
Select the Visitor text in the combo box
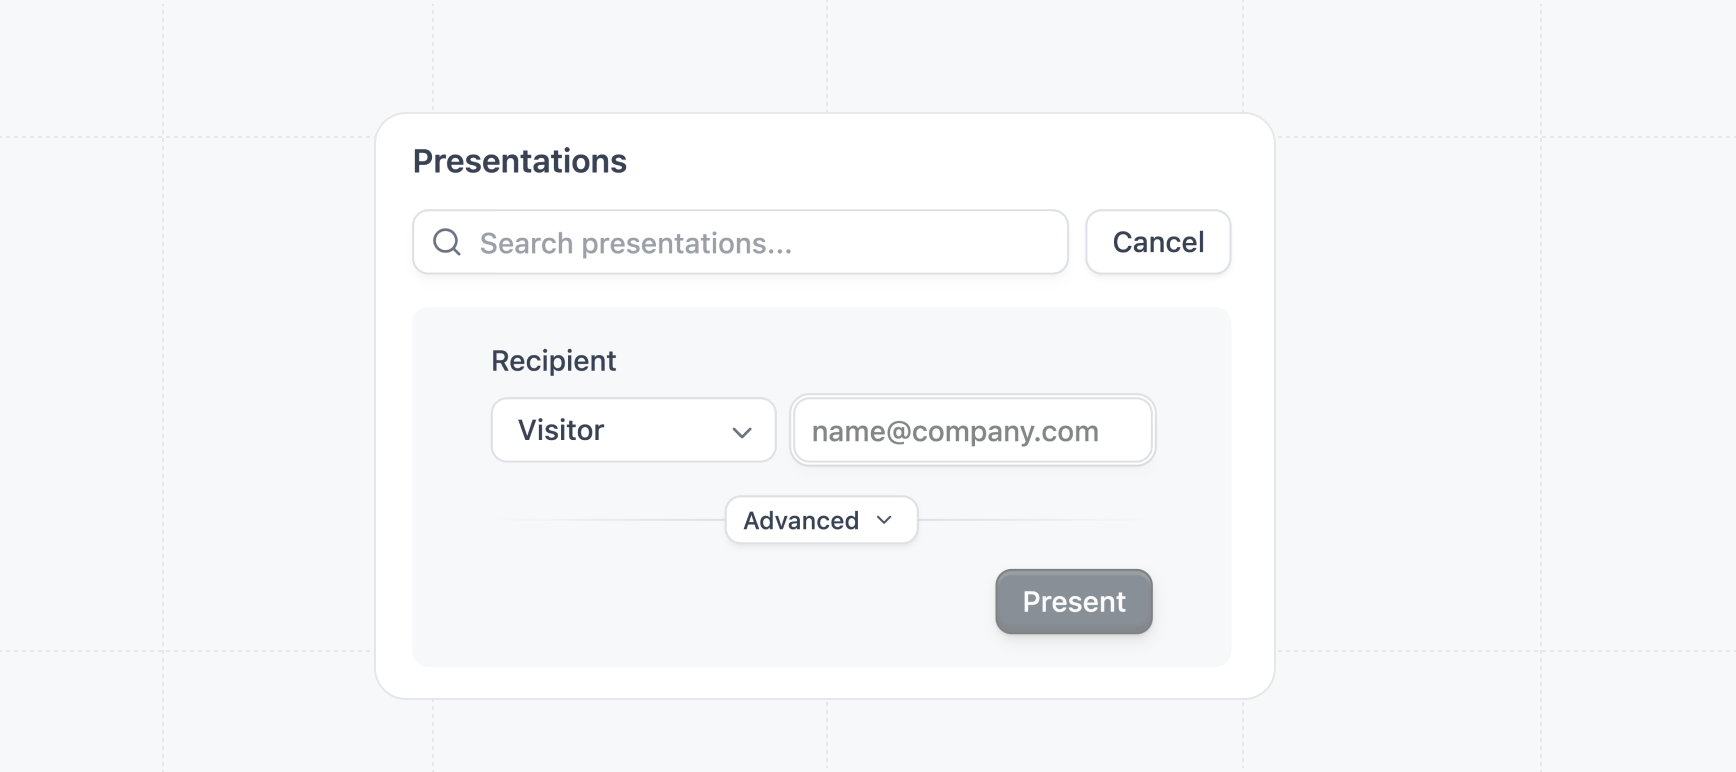[561, 430]
